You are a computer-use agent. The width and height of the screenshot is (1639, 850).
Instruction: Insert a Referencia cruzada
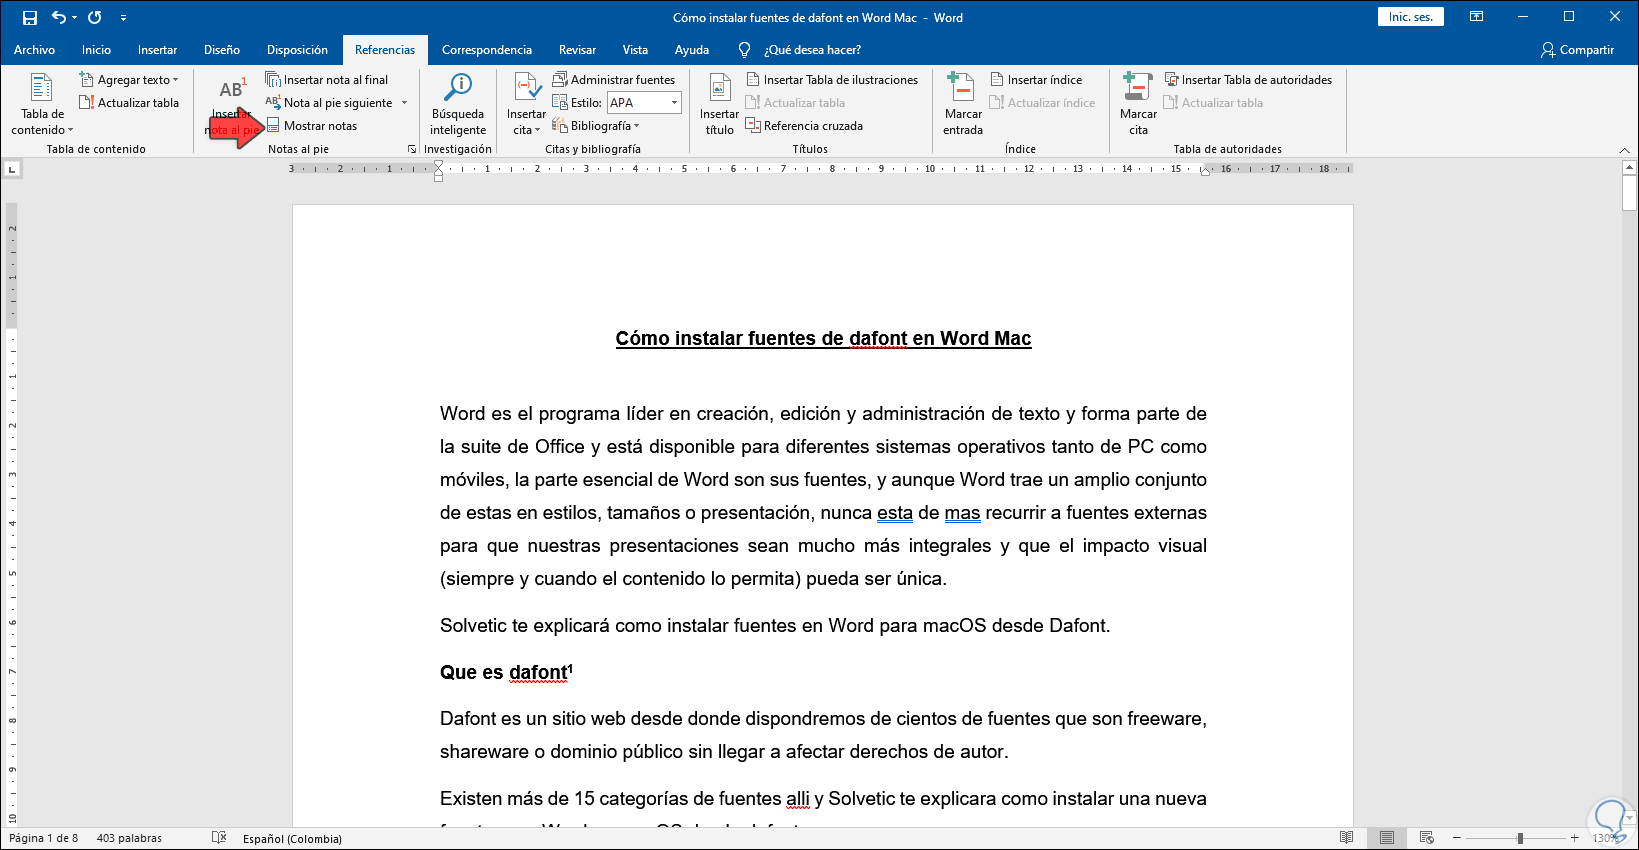tap(804, 126)
